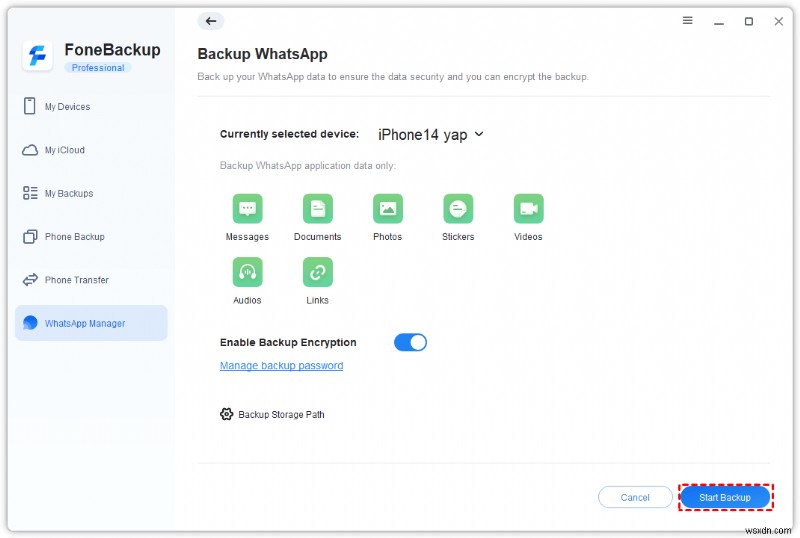Click the Backup WhatsApp heading text

262,54
